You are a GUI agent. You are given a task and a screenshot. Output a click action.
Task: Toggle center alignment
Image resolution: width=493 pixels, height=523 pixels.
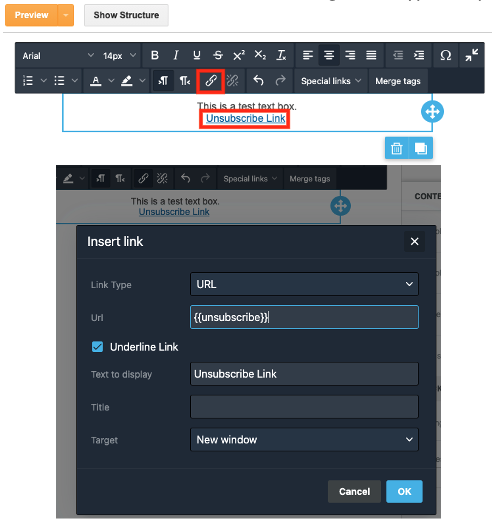329,55
